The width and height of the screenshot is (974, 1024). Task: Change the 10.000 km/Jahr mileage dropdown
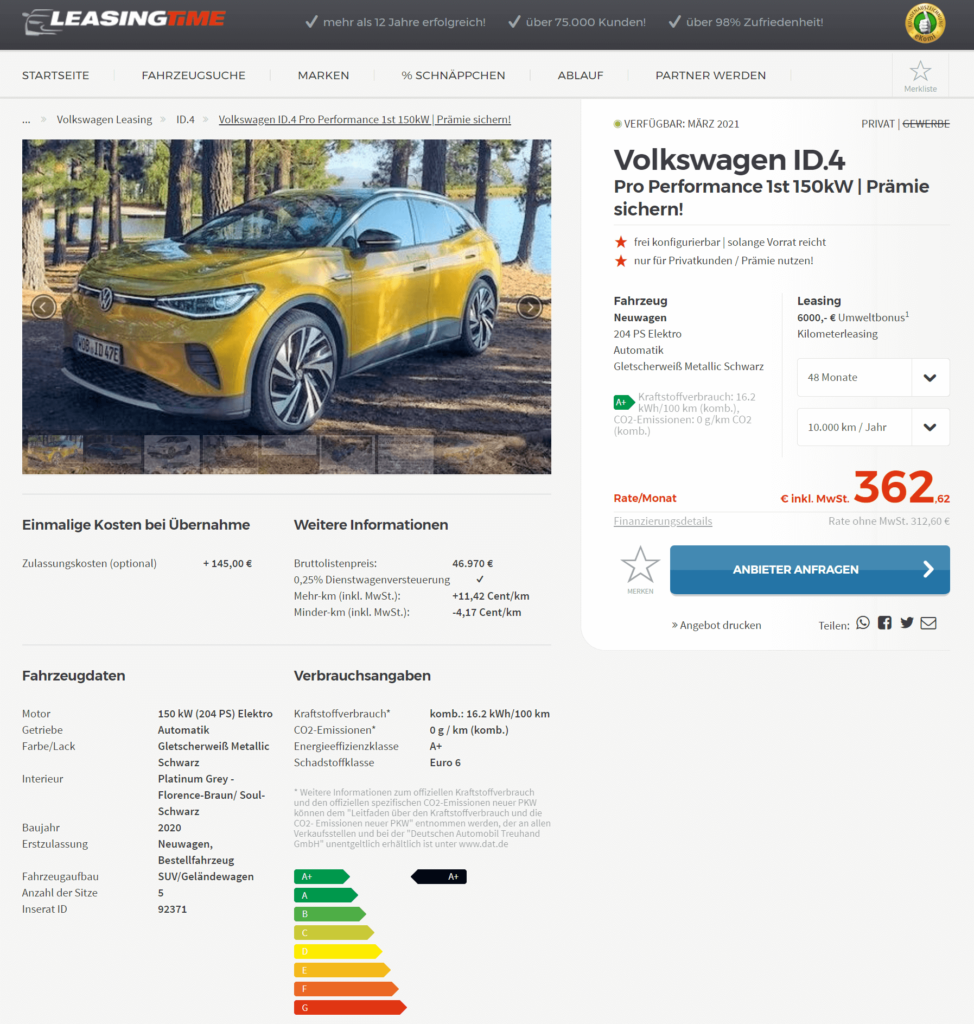pyautogui.click(x=872, y=427)
